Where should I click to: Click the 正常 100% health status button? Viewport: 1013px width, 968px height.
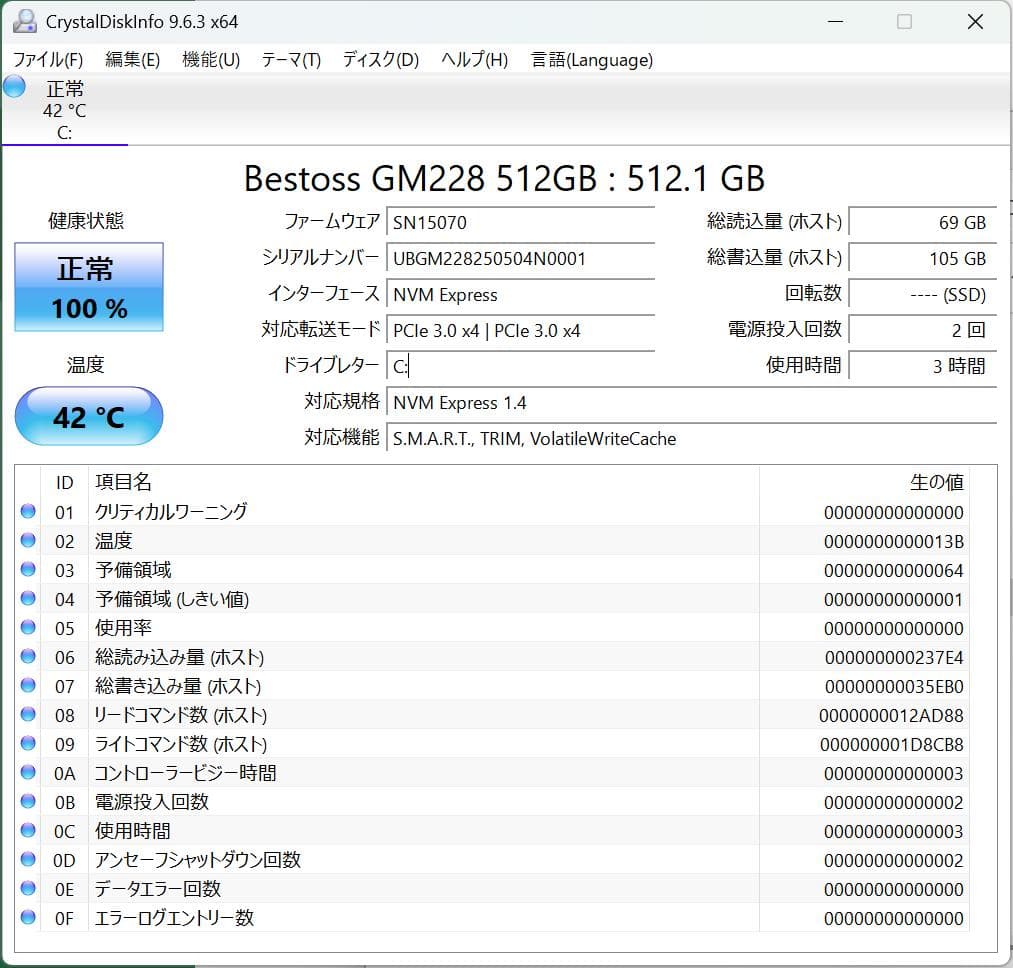(88, 287)
